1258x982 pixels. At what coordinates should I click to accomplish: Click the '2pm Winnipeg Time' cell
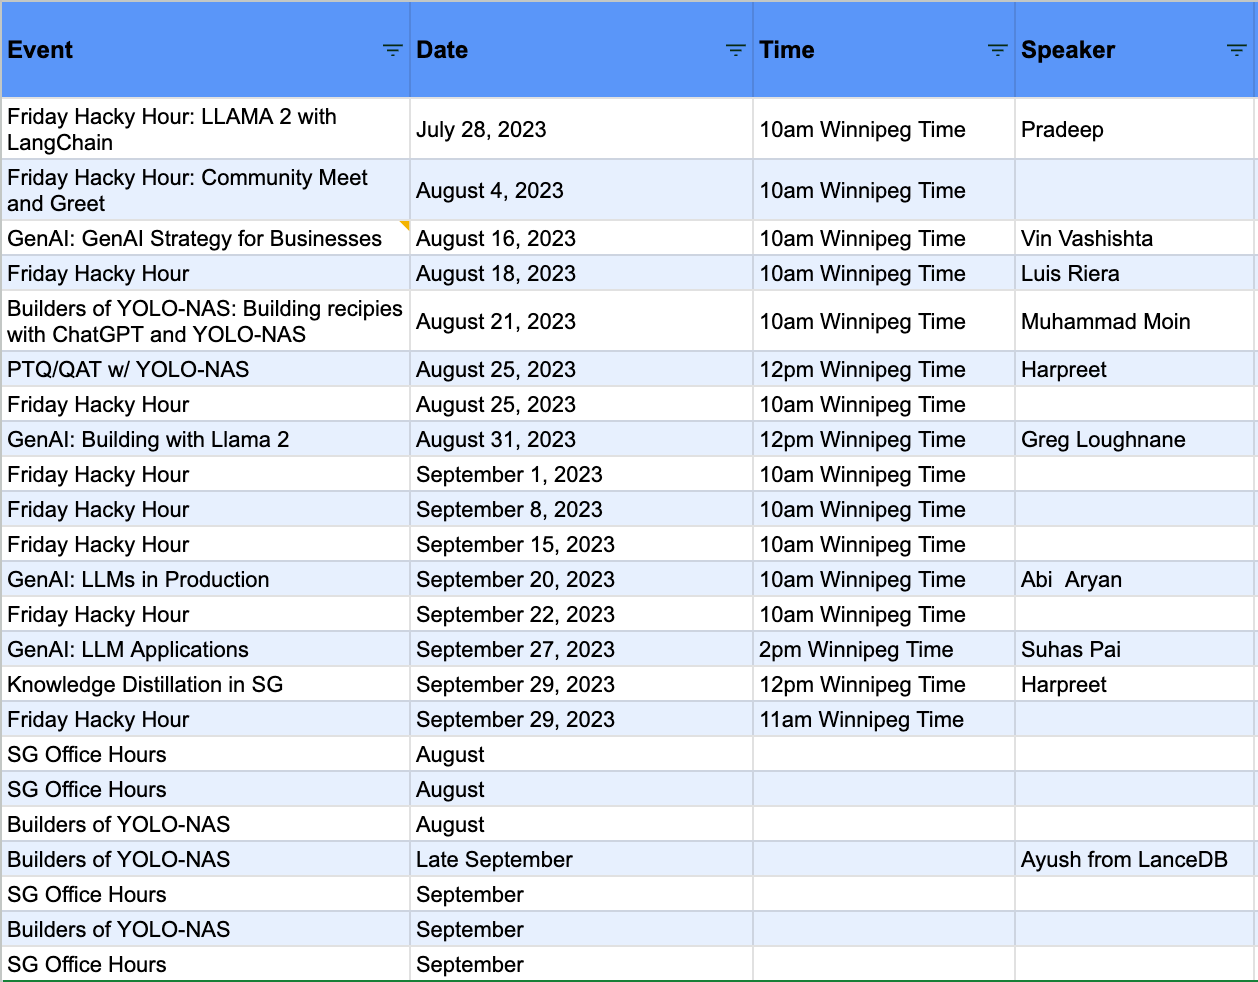pos(884,649)
